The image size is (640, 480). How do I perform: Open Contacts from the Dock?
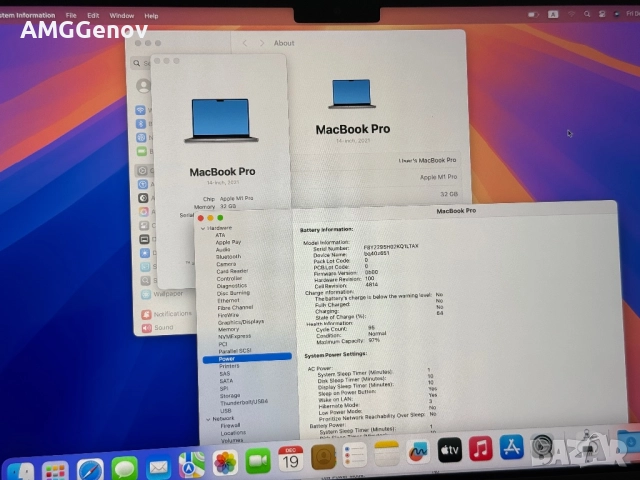(323, 457)
